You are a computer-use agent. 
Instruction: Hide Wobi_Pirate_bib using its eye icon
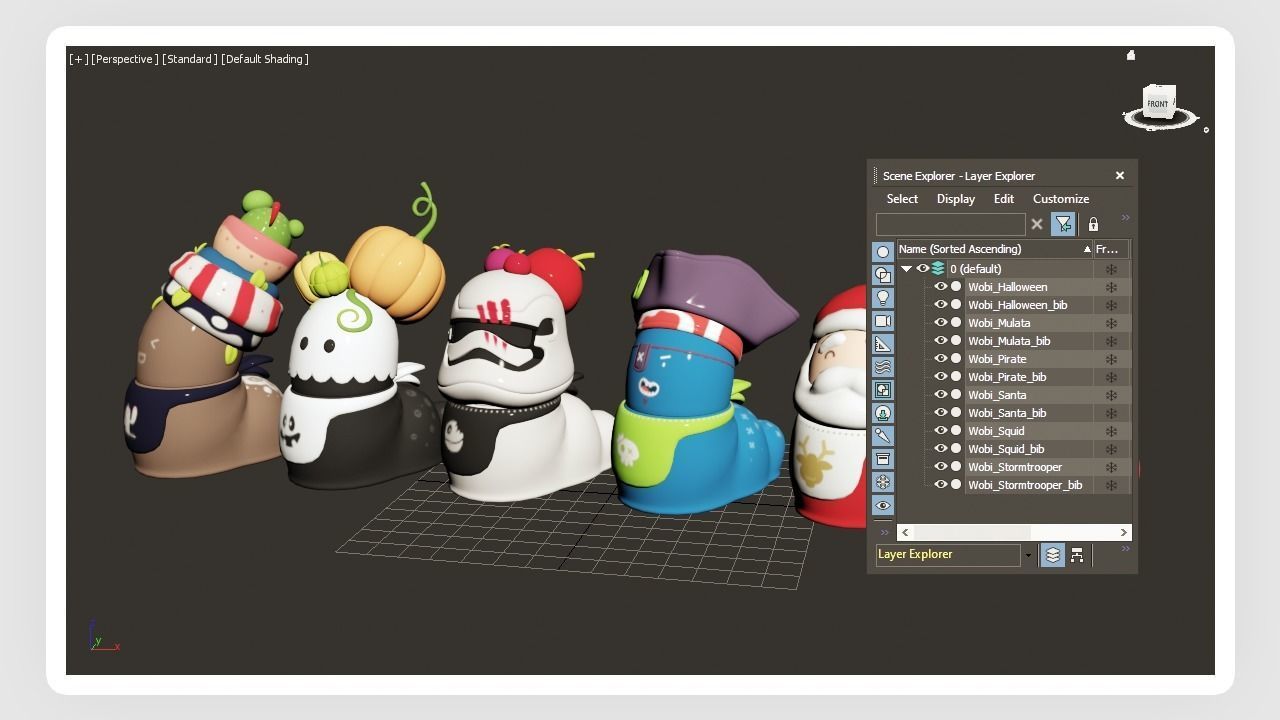[x=940, y=376]
